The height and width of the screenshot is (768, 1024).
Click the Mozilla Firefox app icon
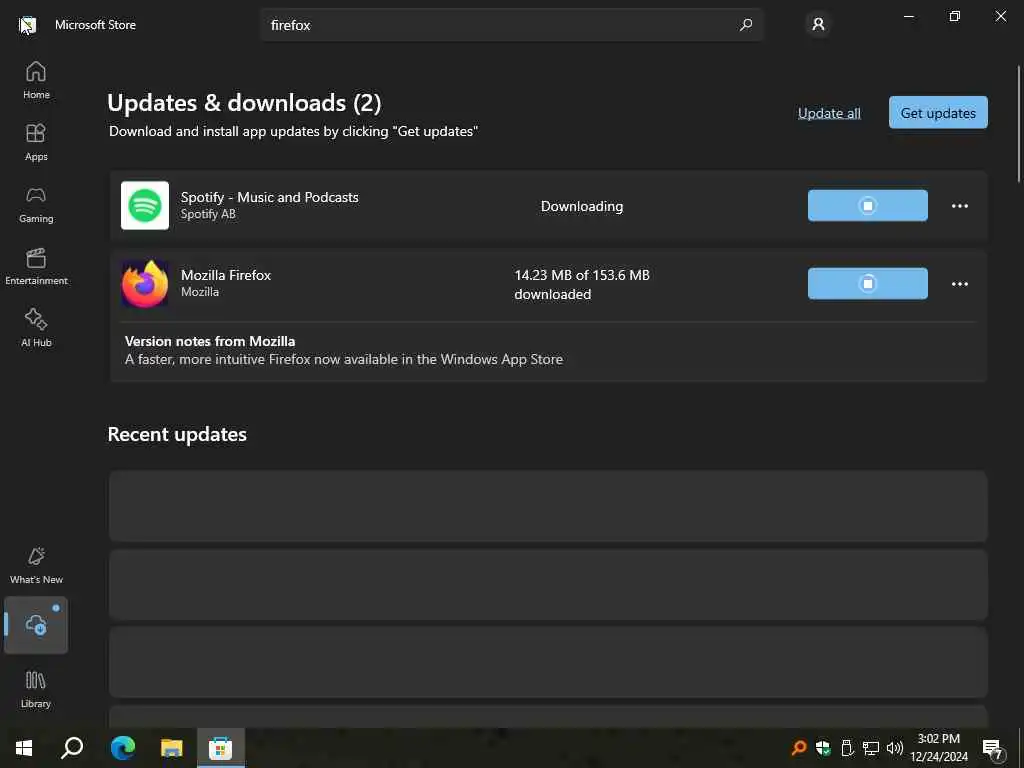click(x=145, y=283)
